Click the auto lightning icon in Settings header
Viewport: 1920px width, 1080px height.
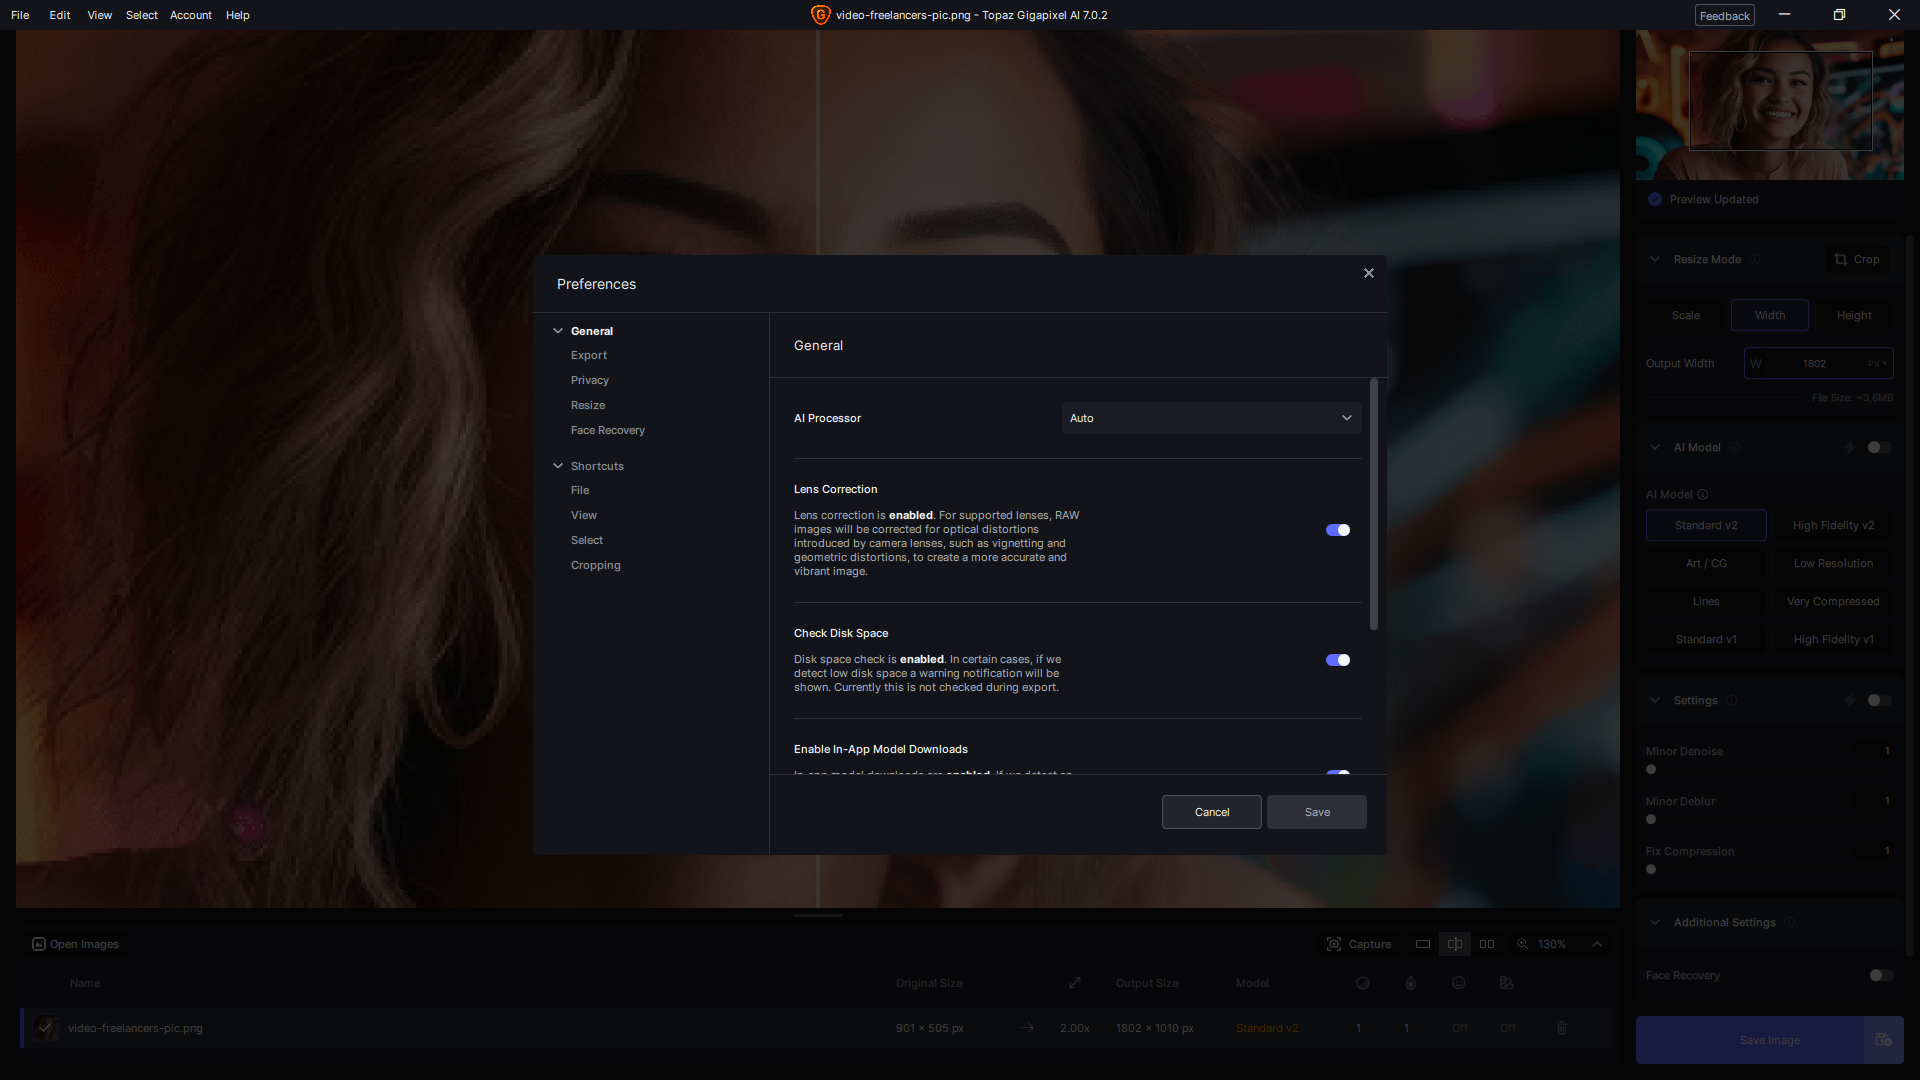tap(1850, 700)
